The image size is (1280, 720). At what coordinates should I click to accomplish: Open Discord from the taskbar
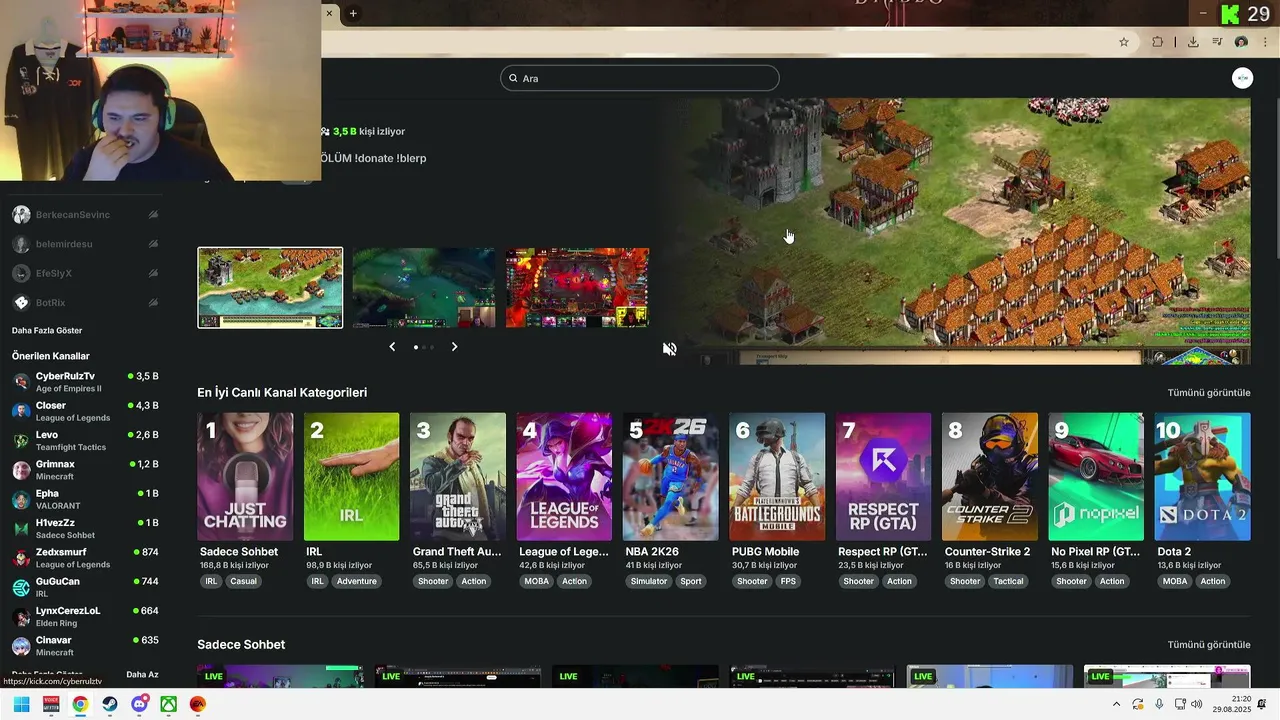pos(140,704)
